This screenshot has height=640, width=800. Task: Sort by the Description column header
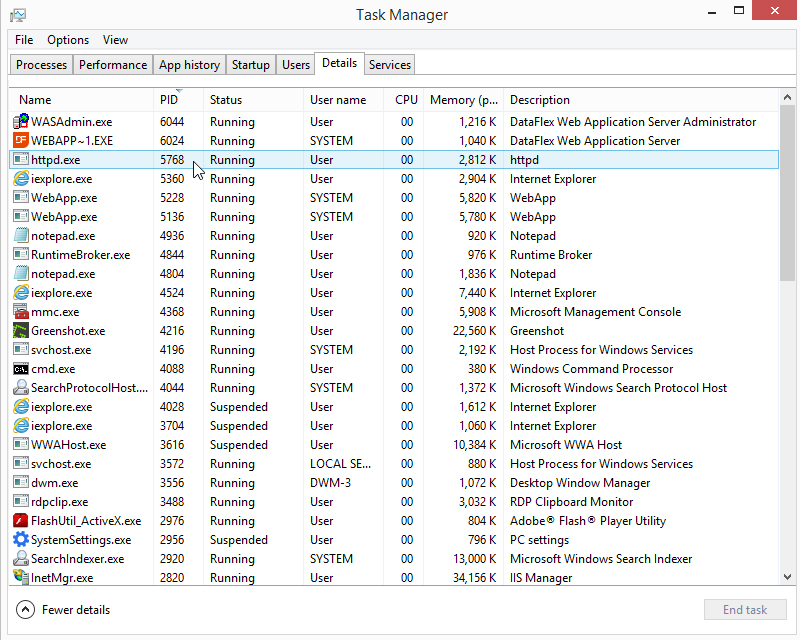pyautogui.click(x=641, y=100)
